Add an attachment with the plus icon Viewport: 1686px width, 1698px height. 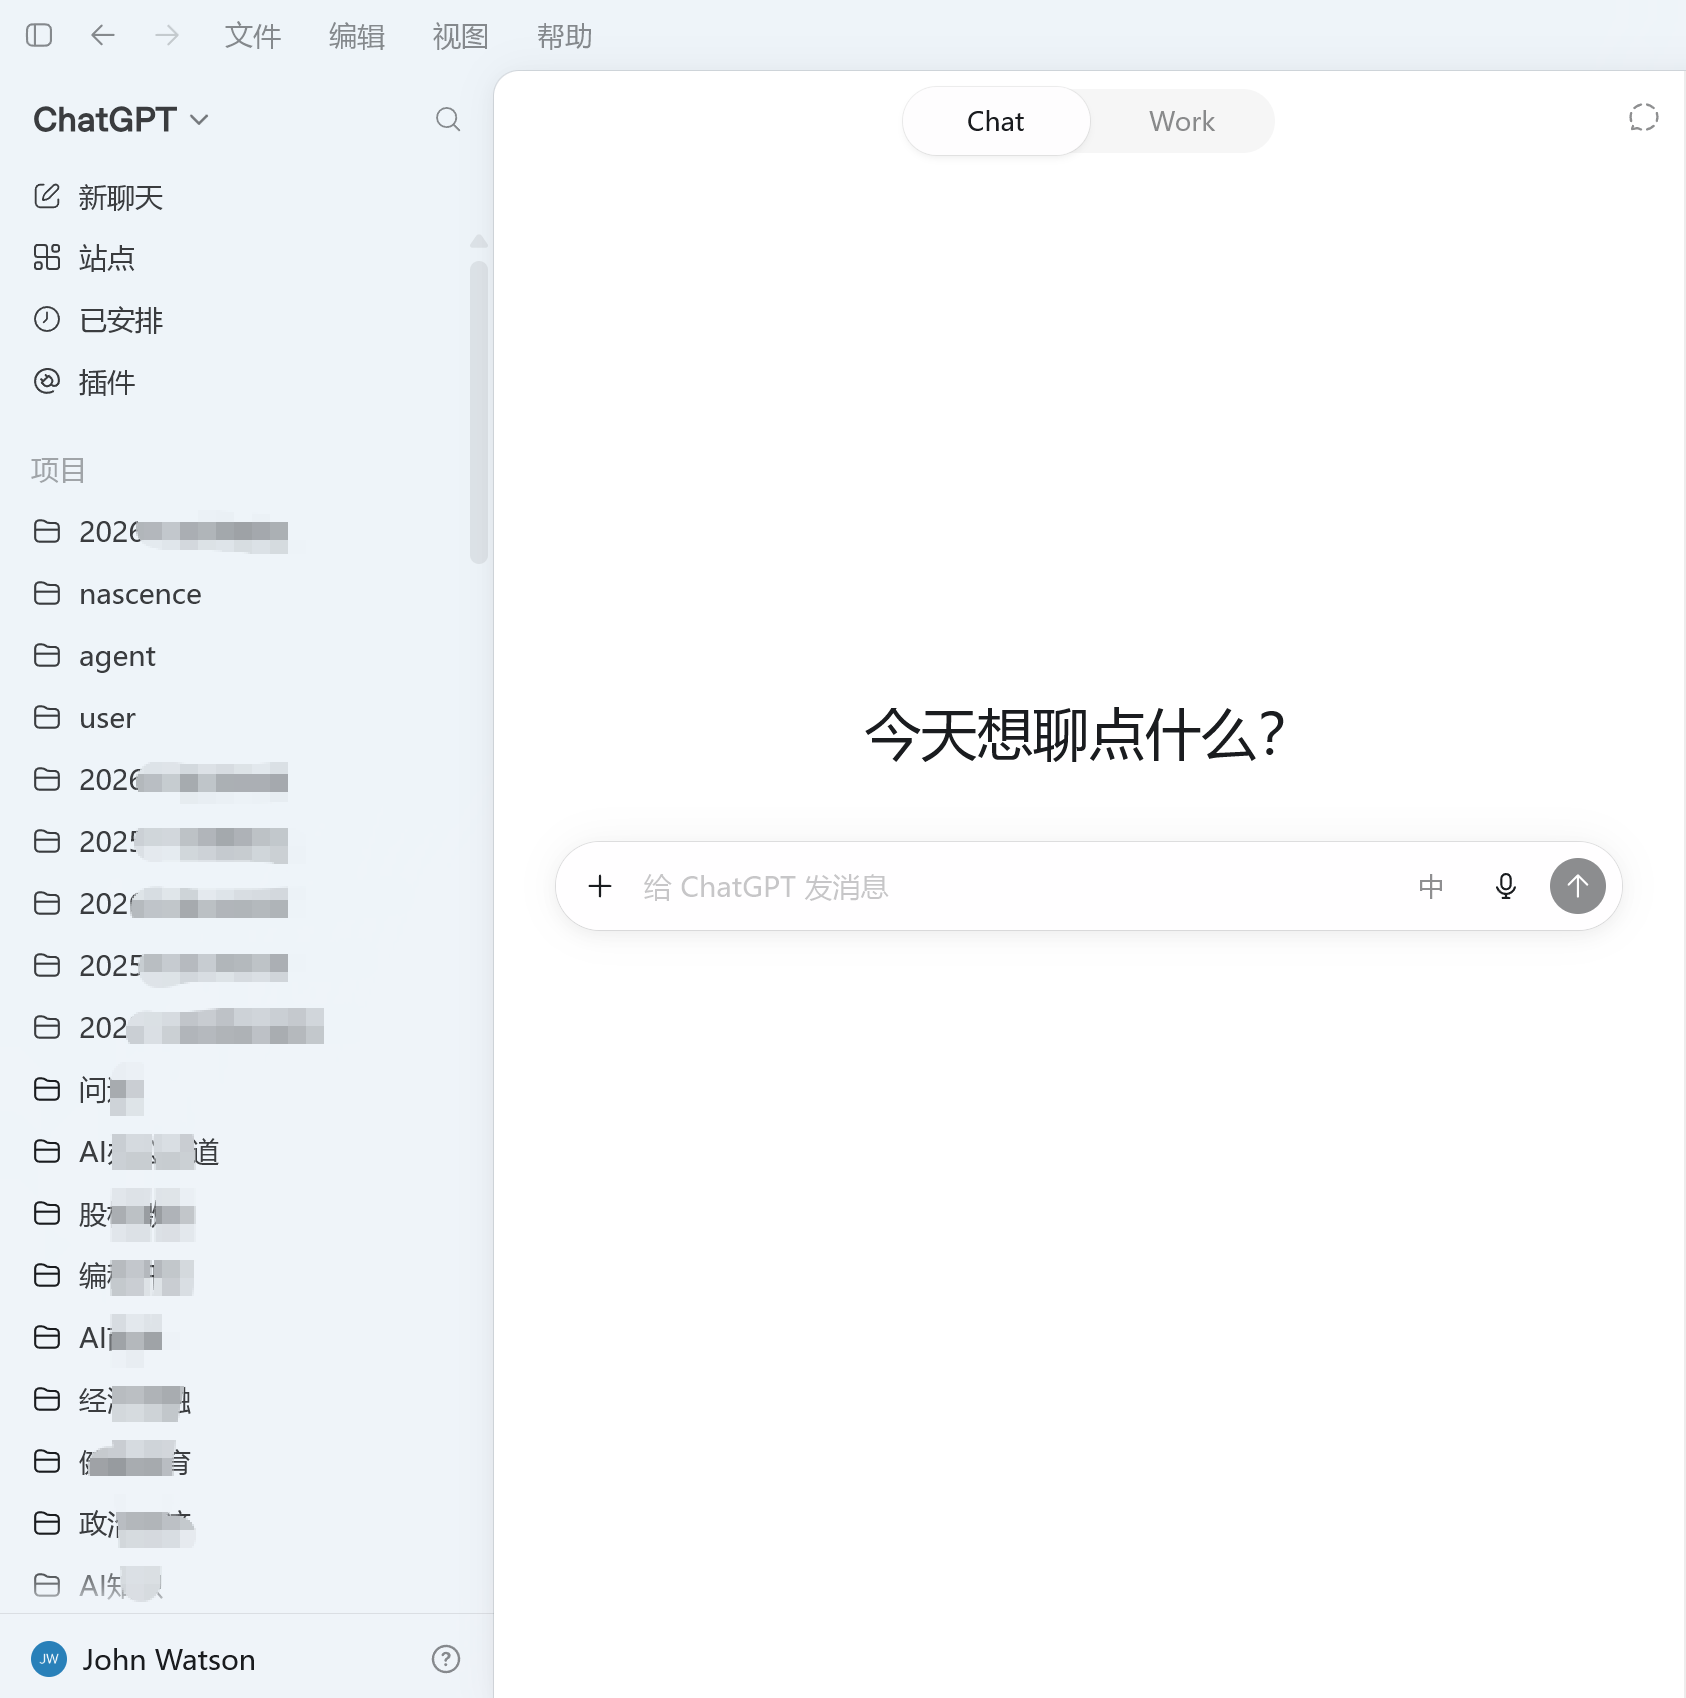[x=600, y=886]
